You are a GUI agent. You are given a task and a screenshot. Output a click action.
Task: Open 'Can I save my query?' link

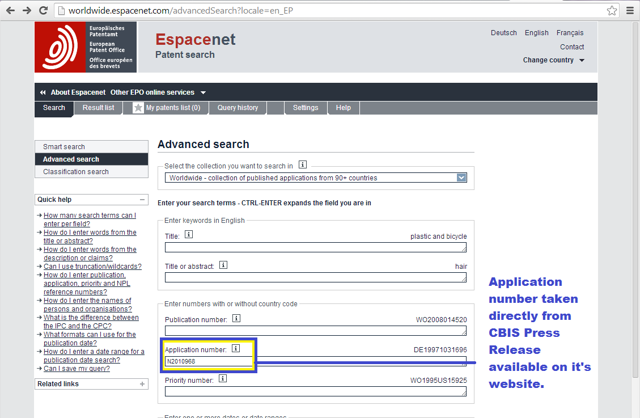coord(77,369)
